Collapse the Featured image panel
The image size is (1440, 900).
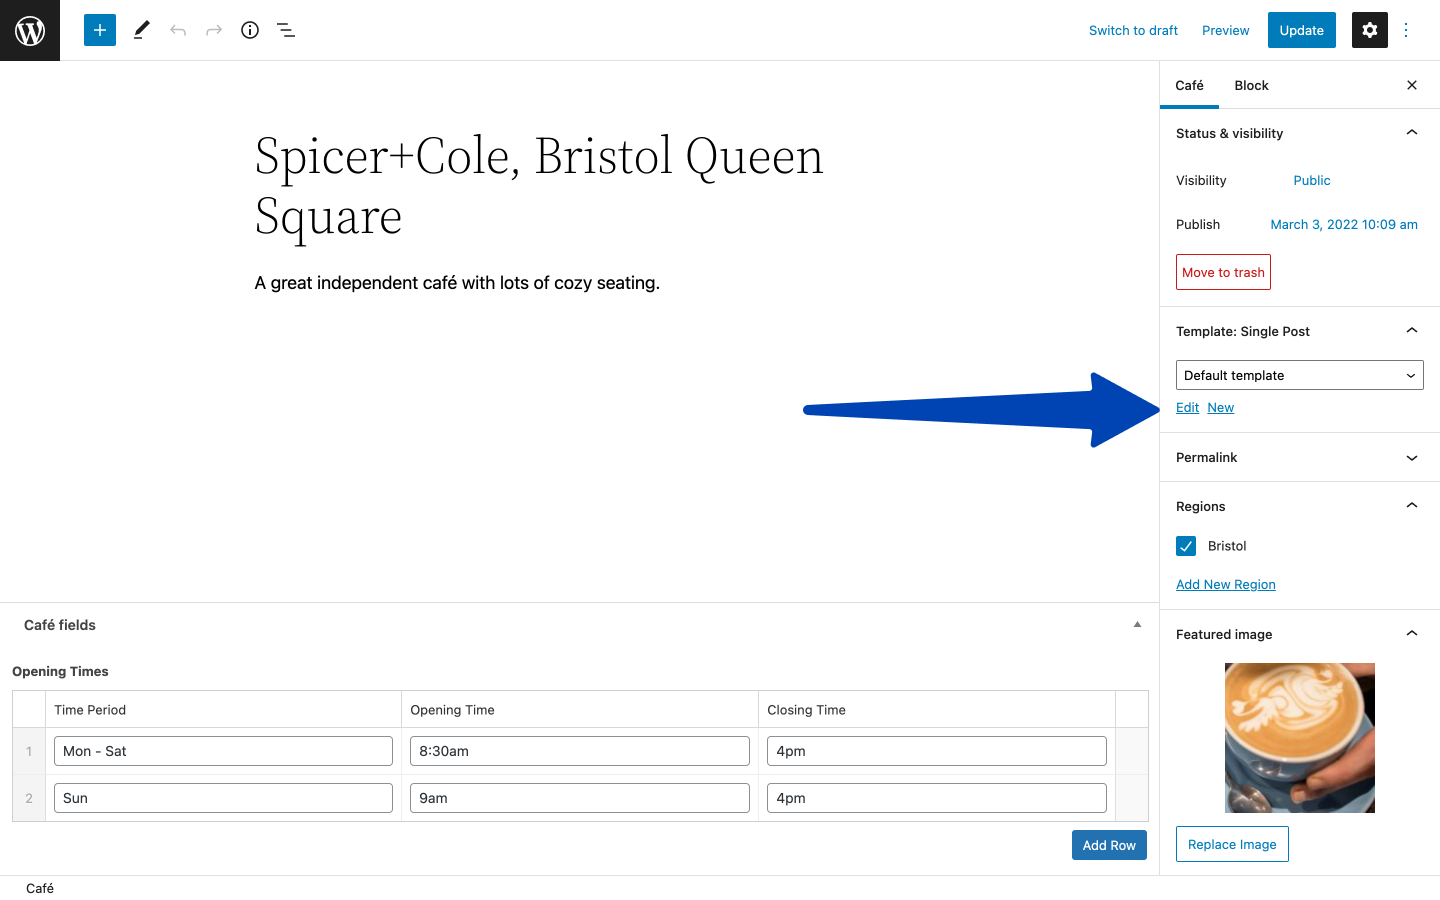point(1300,634)
